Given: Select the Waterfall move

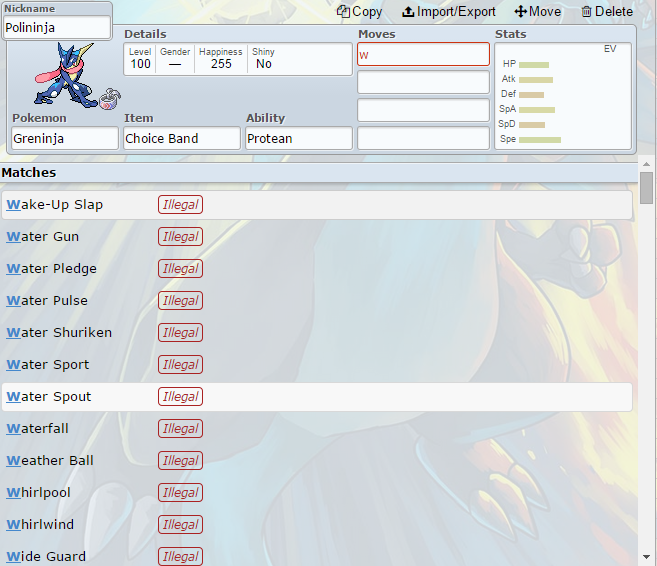Looking at the screenshot, I should 317,429.
